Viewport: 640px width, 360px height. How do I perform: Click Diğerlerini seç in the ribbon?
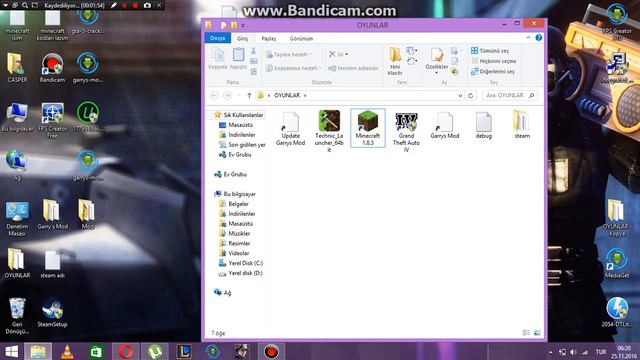pyautogui.click(x=493, y=71)
